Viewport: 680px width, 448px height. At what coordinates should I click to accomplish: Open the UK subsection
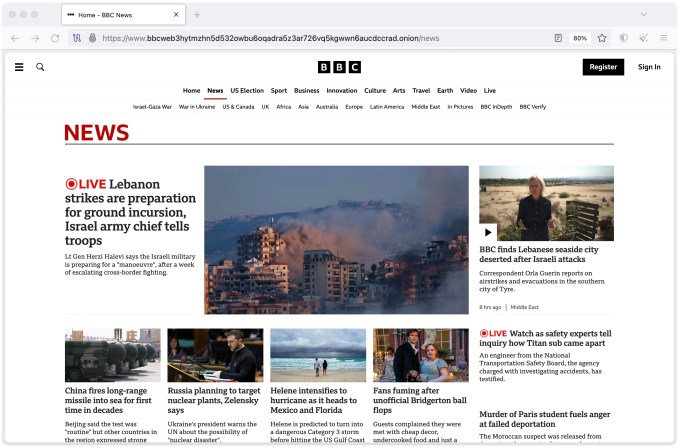tap(265, 107)
